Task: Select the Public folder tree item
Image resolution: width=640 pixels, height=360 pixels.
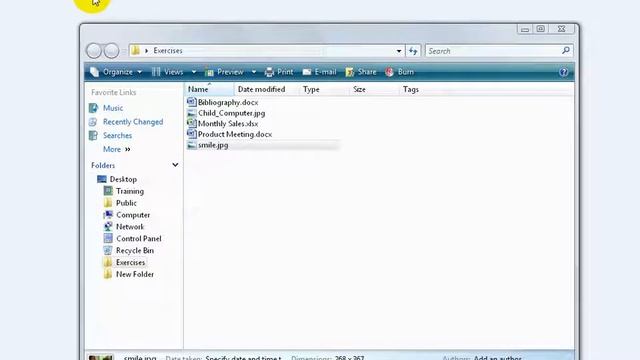Action: (x=126, y=203)
